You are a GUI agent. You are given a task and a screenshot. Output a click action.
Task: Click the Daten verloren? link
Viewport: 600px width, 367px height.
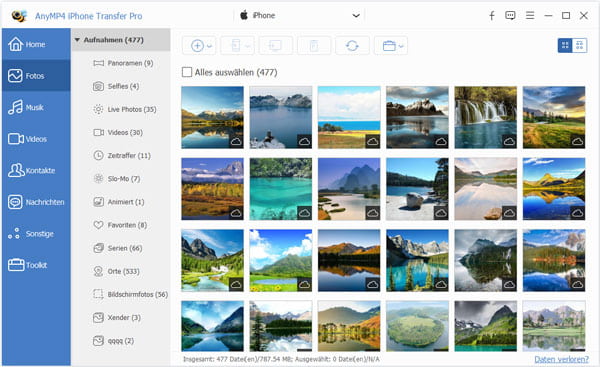point(561,359)
